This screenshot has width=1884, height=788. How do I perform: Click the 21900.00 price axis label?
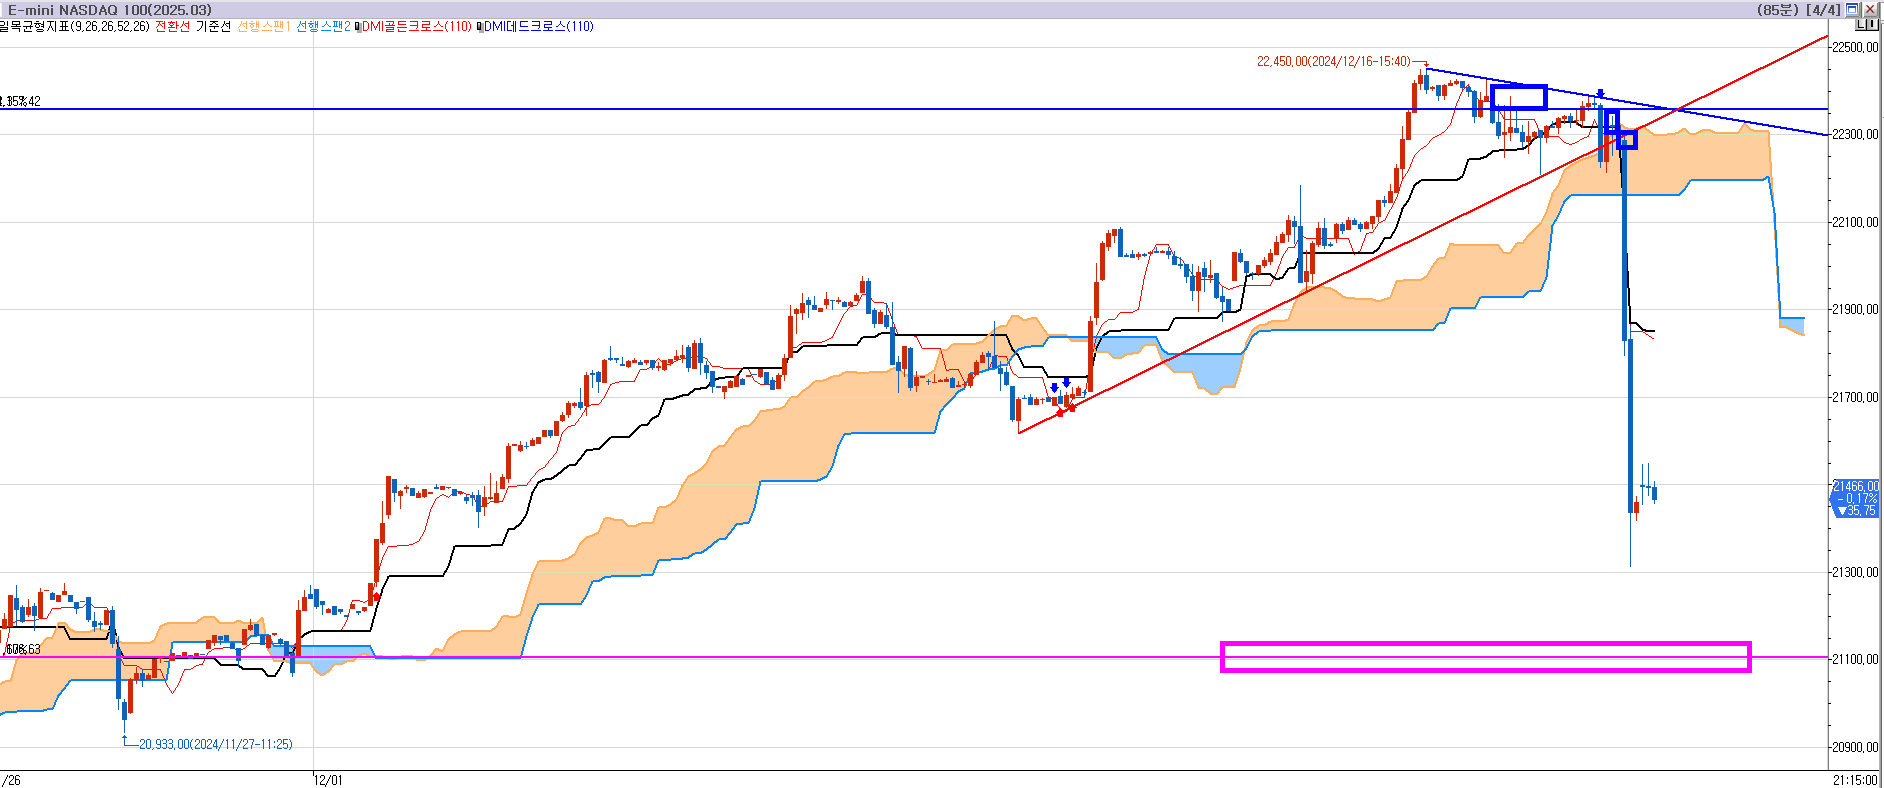[x=1855, y=310]
